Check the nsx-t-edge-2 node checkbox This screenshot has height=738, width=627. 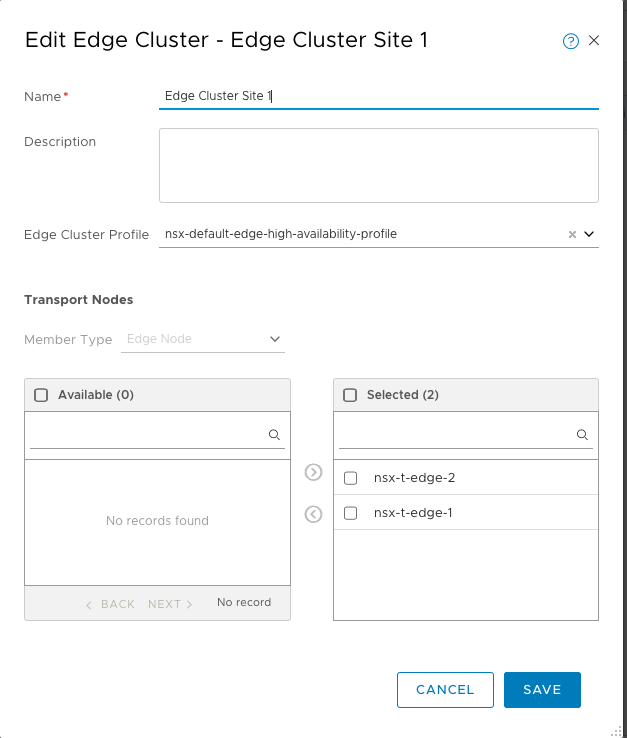point(351,478)
